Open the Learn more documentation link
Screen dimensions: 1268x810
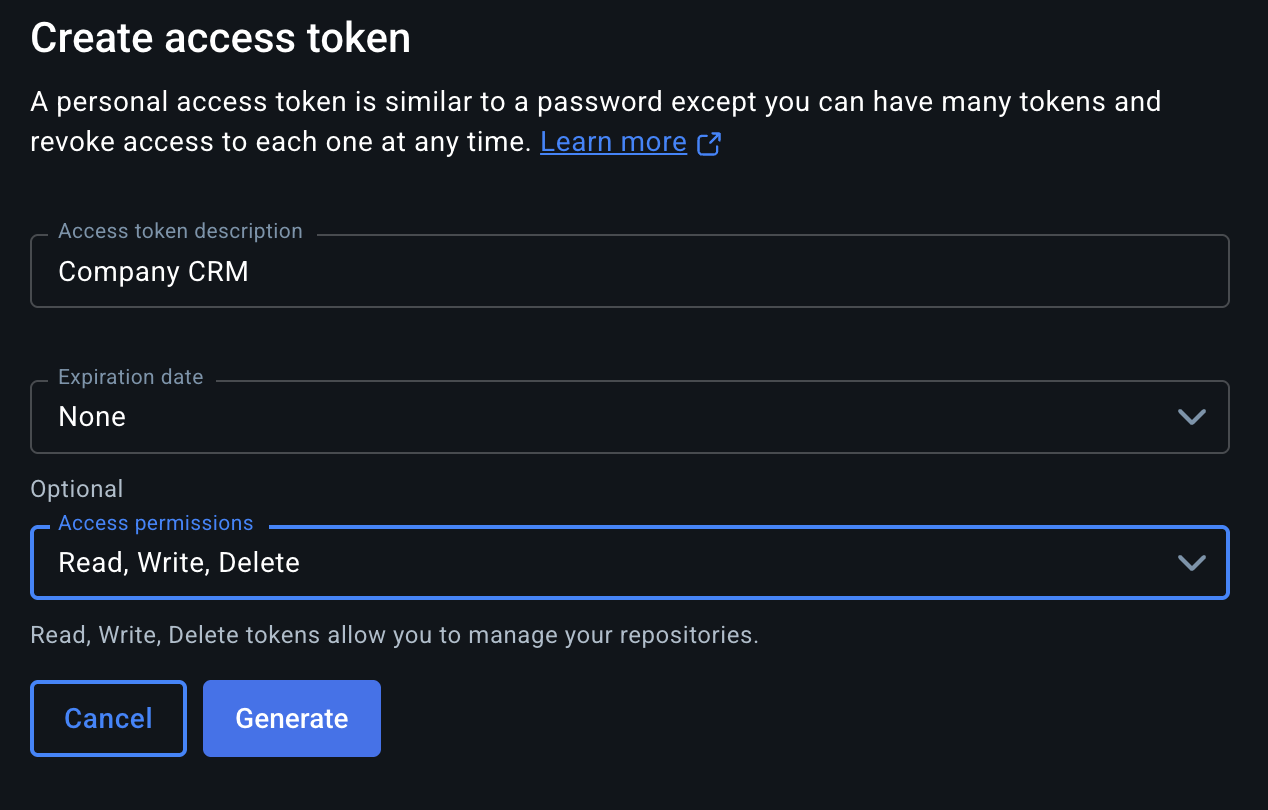(x=613, y=141)
